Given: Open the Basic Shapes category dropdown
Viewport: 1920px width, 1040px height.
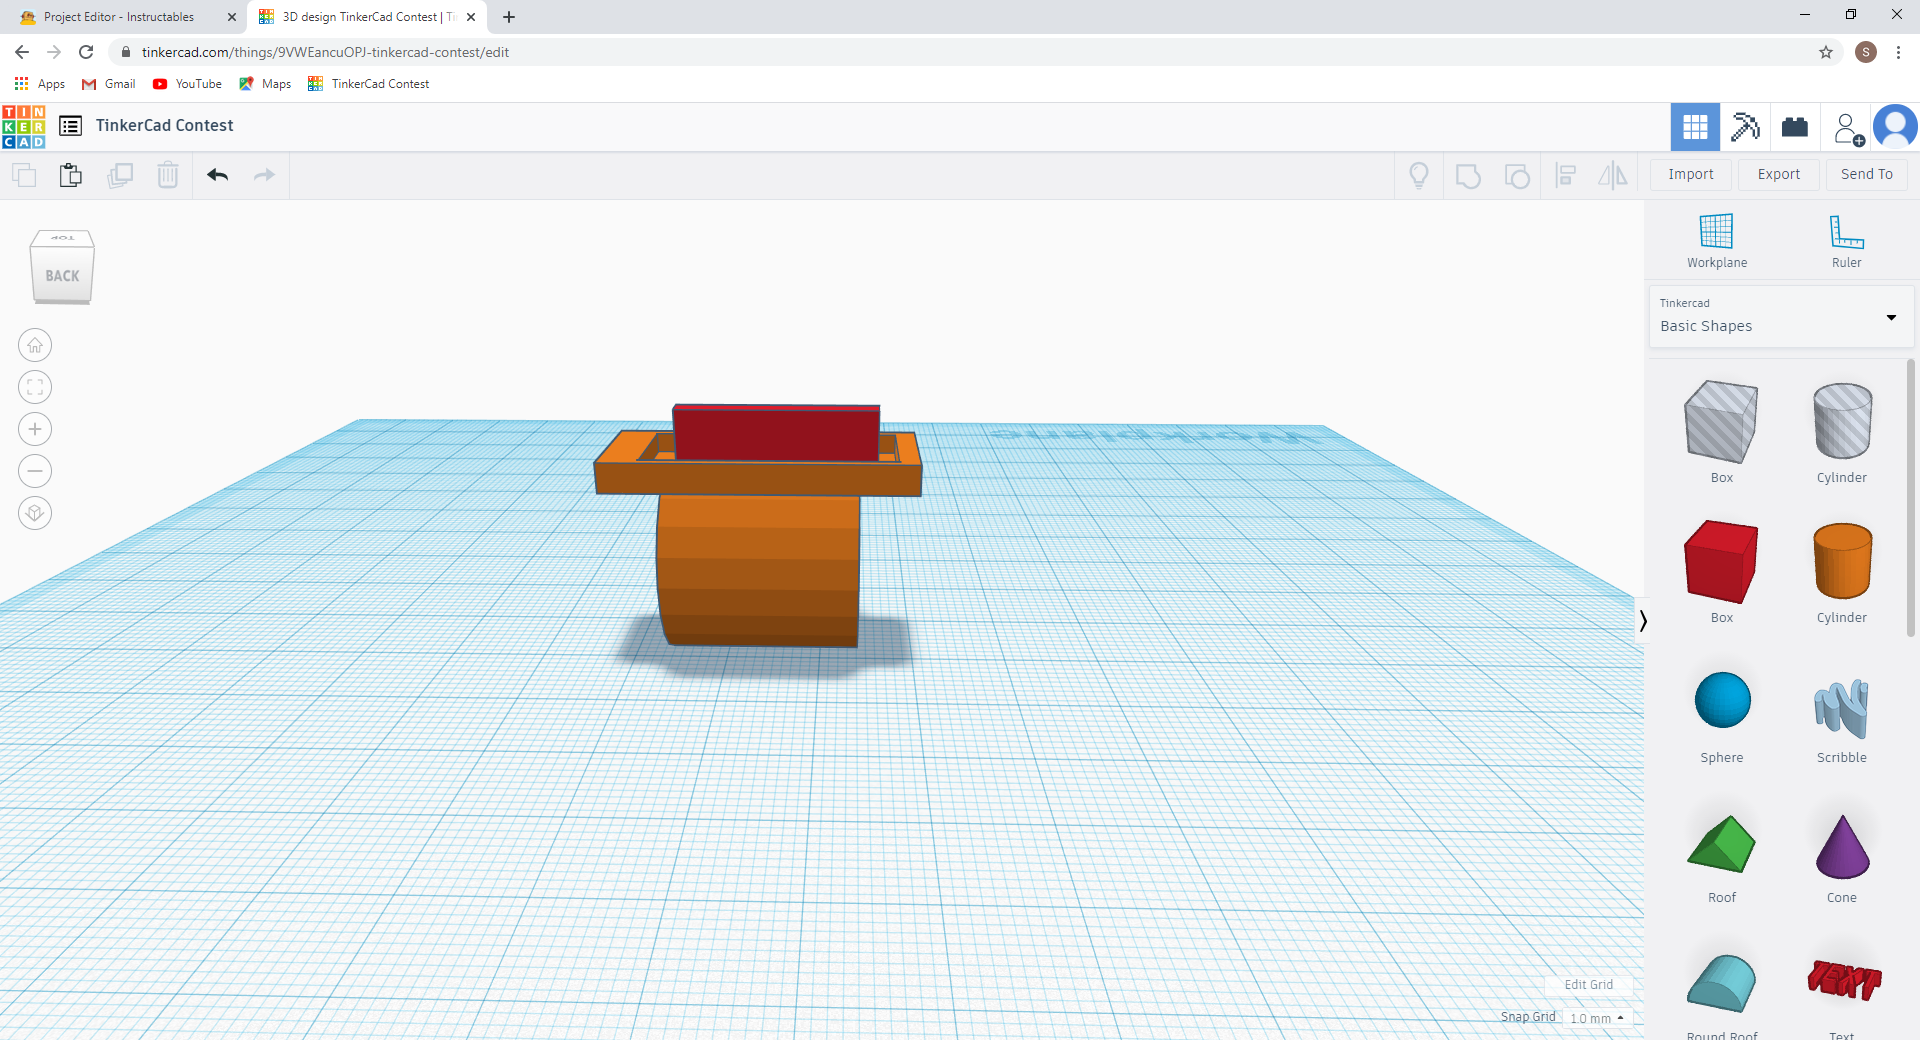Looking at the screenshot, I should (x=1781, y=317).
